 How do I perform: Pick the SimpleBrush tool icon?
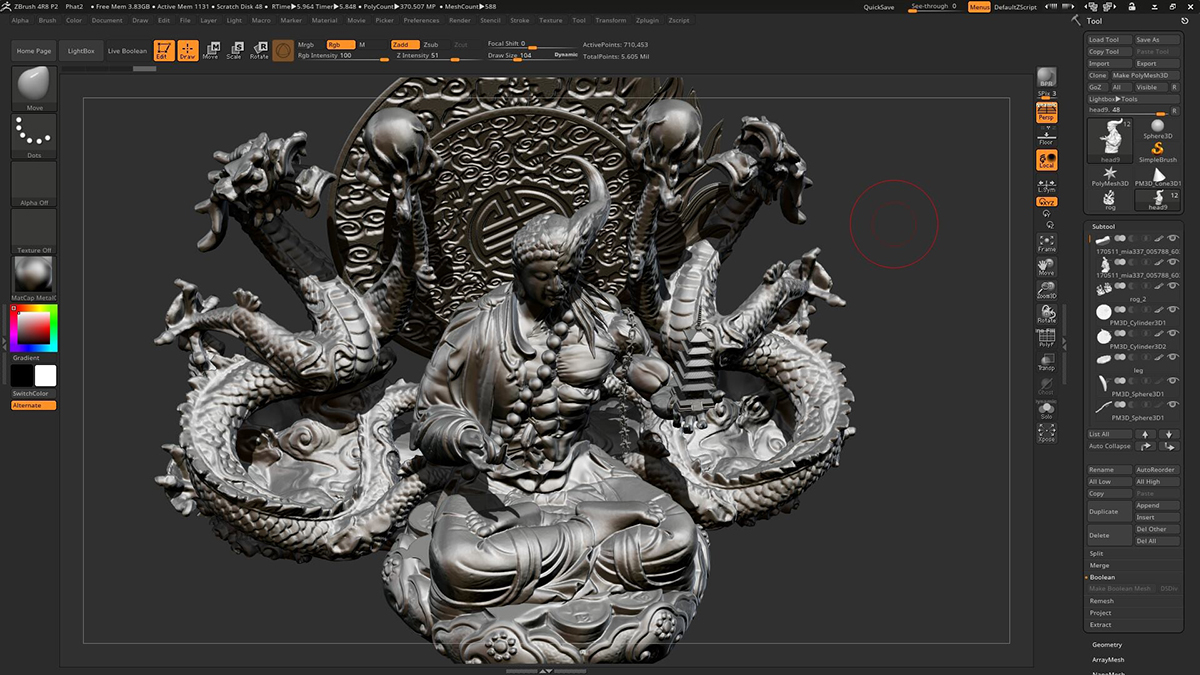[1157, 149]
